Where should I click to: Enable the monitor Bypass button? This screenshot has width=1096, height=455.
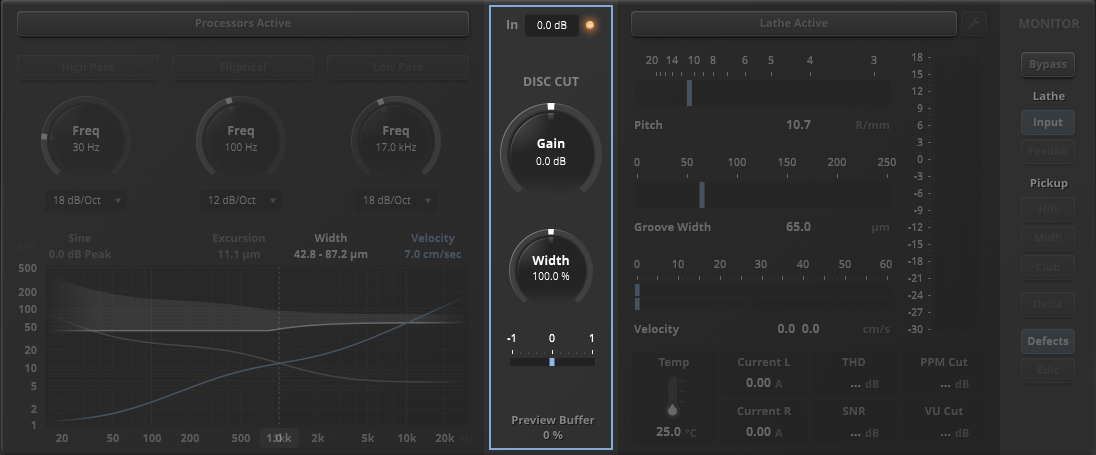[1047, 64]
